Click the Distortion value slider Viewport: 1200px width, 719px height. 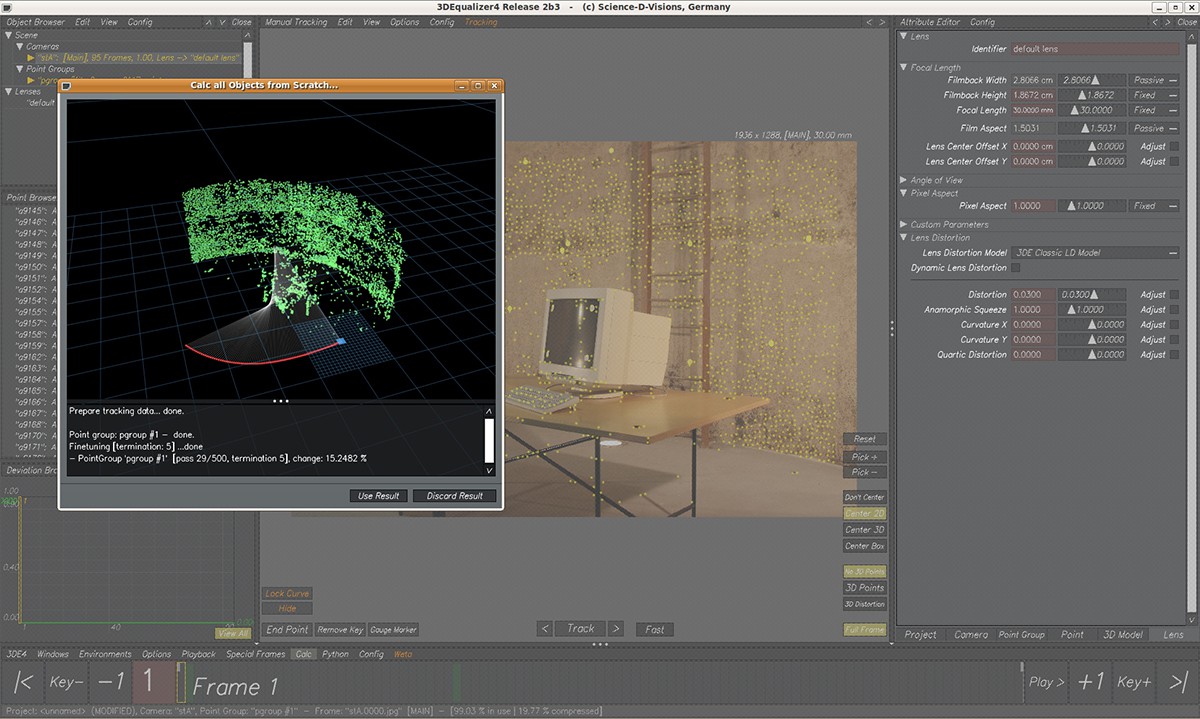click(1092, 295)
